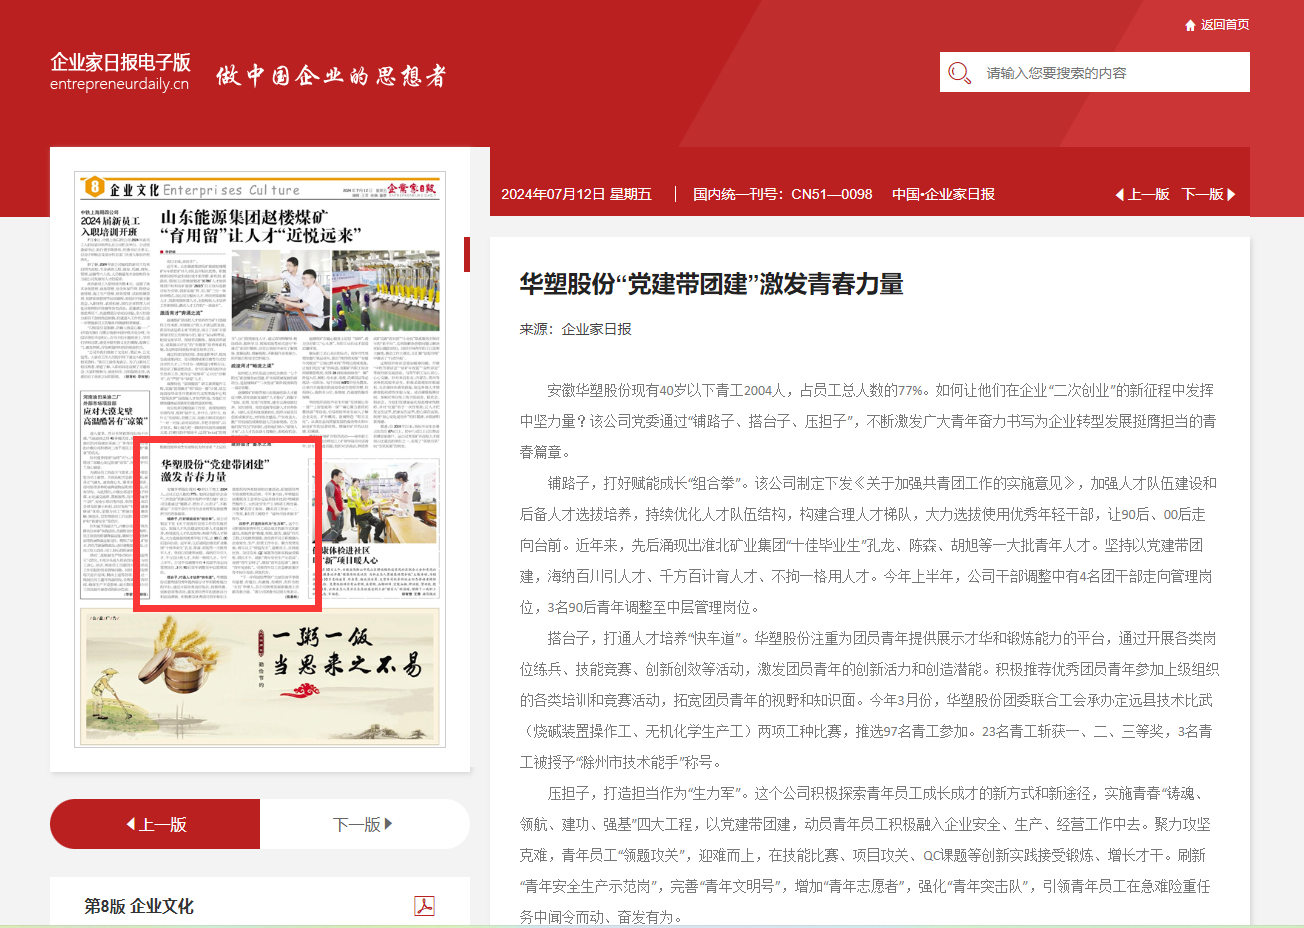Open the PDF download icon for 第8版
Image resolution: width=1304 pixels, height=928 pixels.
tap(424, 905)
